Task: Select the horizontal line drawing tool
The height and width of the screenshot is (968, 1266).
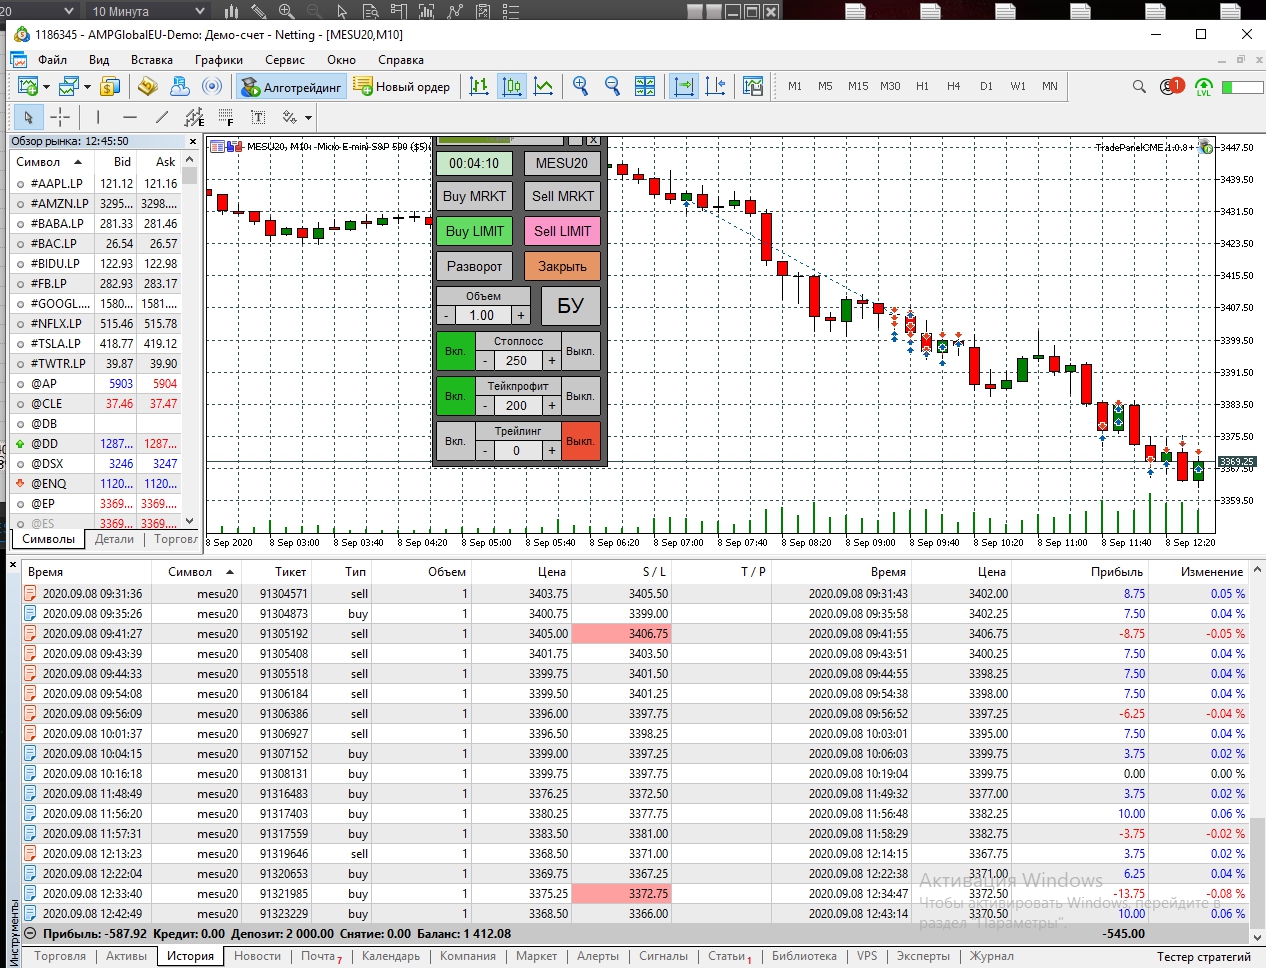Action: point(130,117)
